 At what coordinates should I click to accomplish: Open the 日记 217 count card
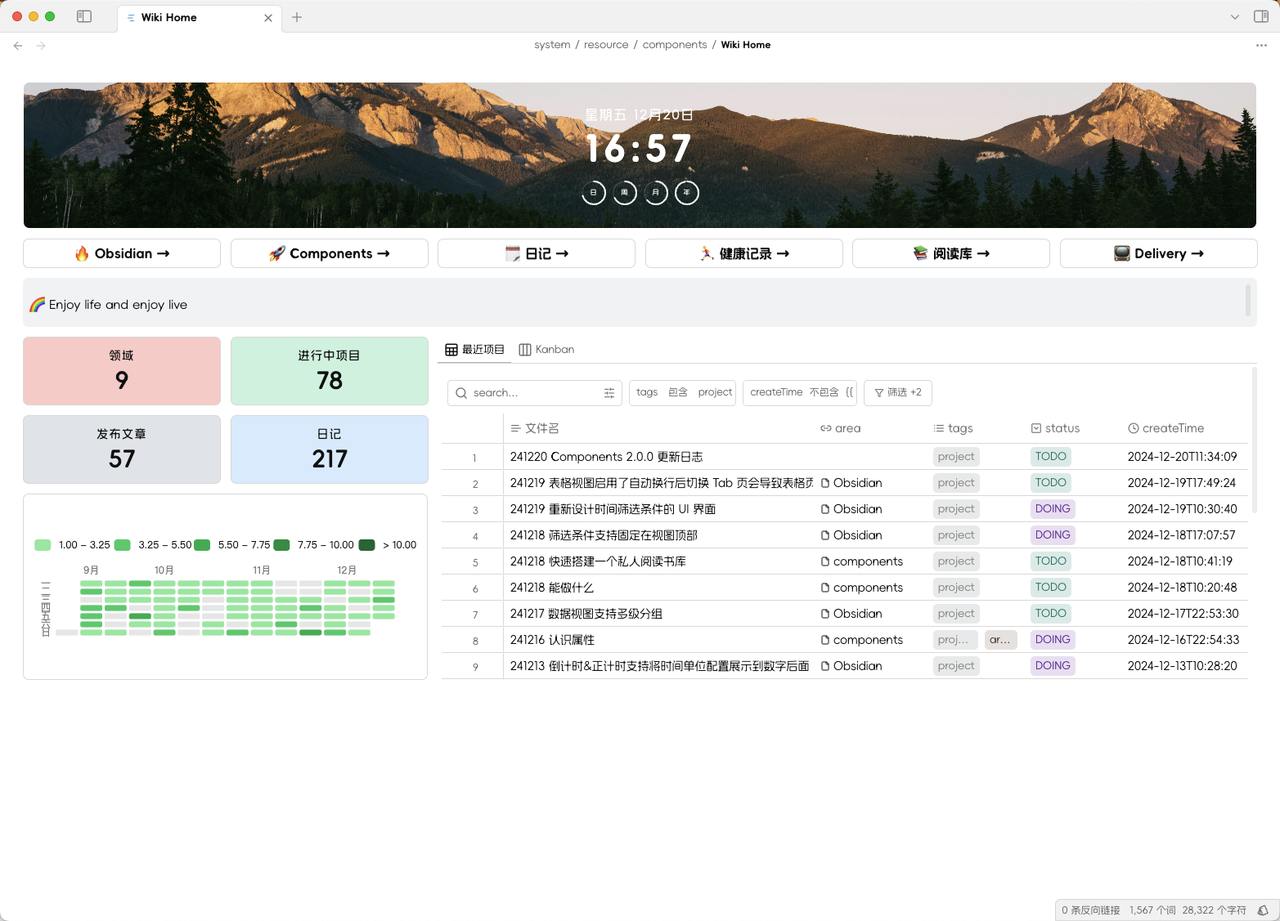coord(329,450)
